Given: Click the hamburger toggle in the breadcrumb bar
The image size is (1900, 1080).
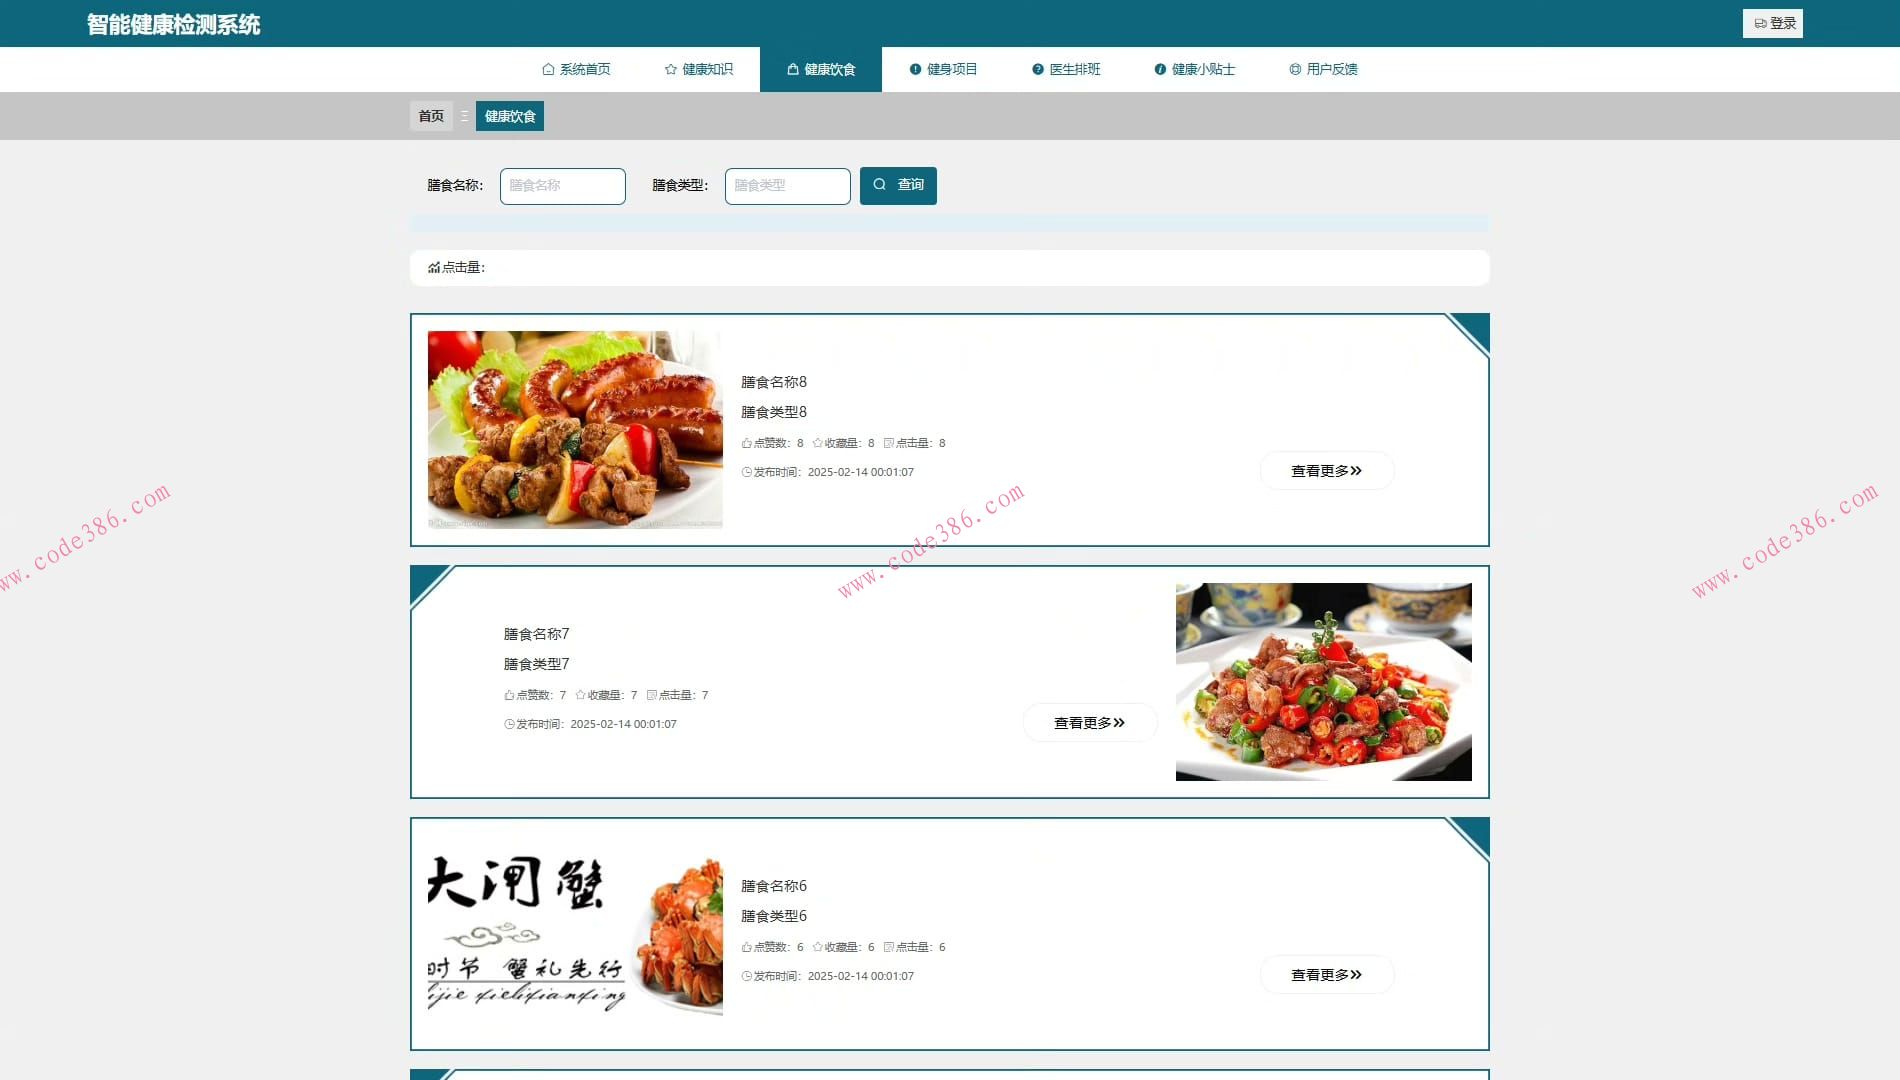Looking at the screenshot, I should click(463, 115).
